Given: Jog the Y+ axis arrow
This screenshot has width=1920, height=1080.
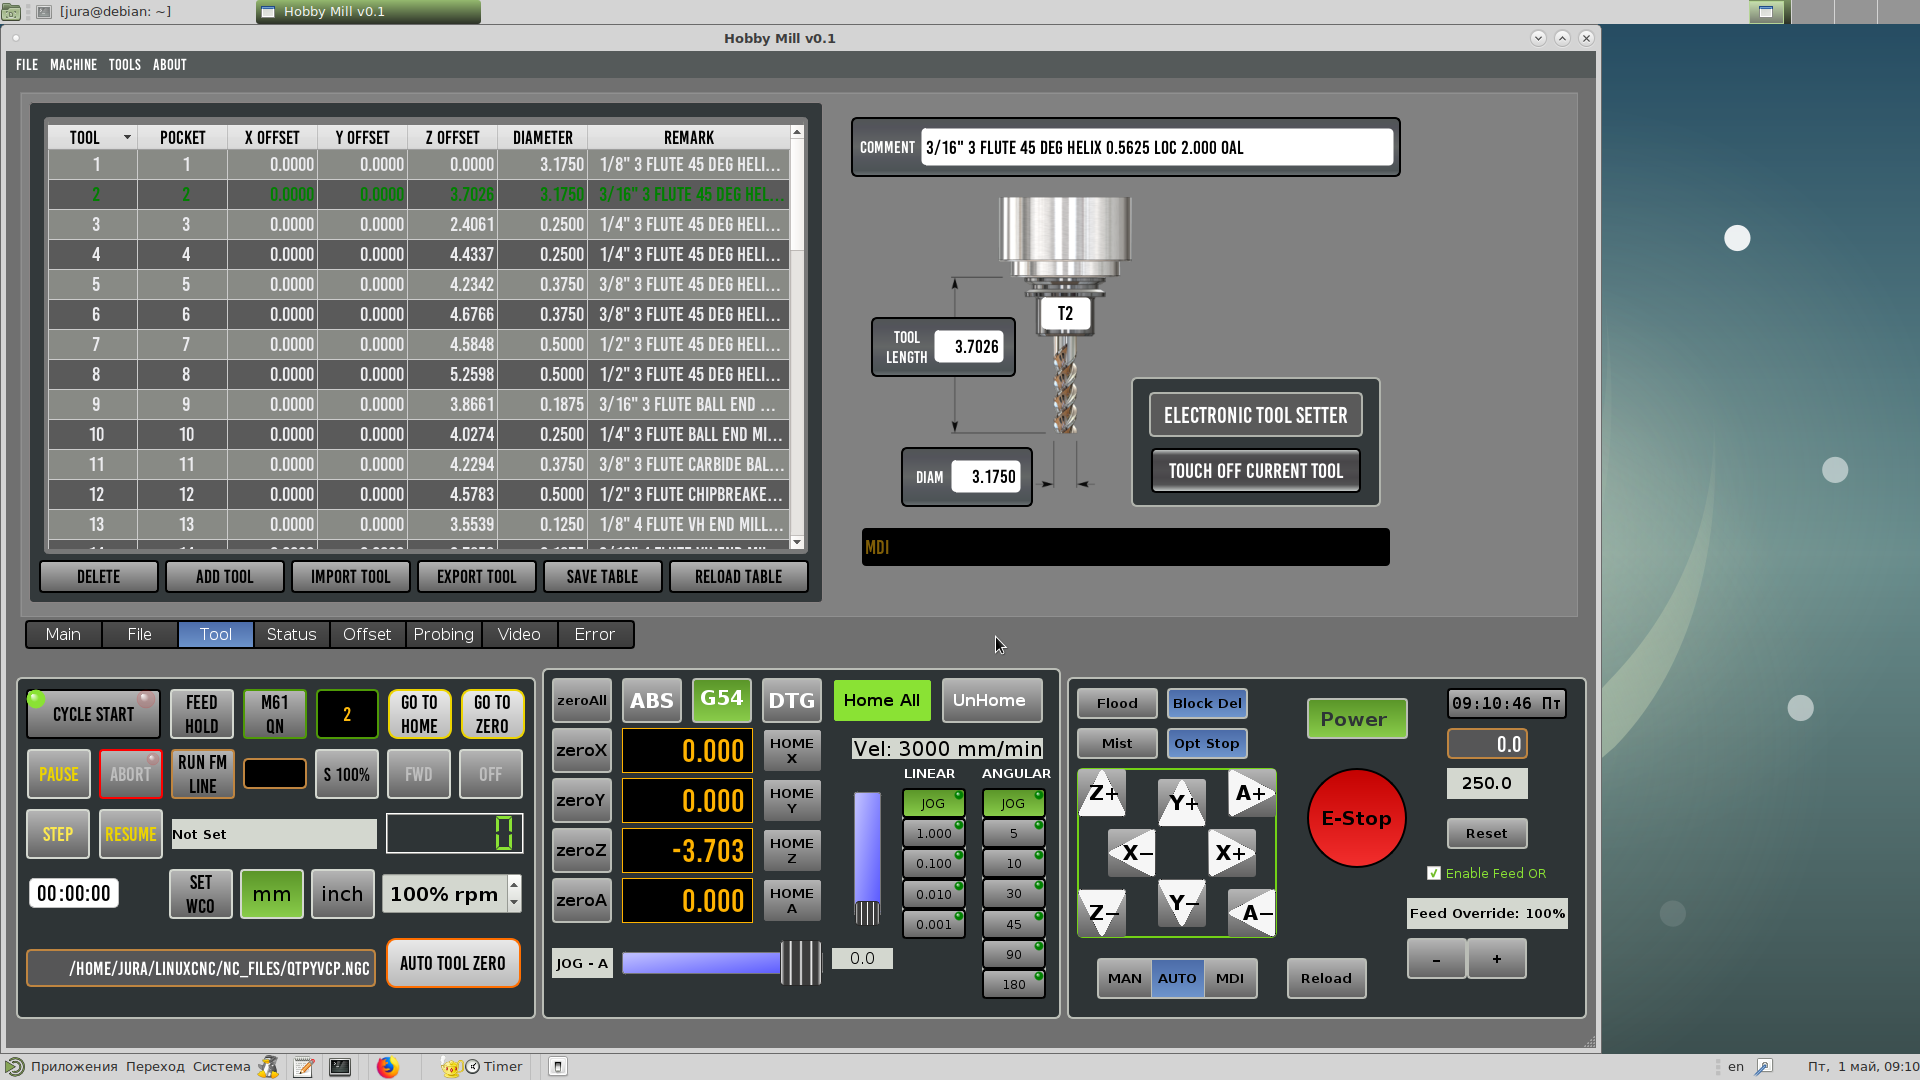Looking at the screenshot, I should (1182, 803).
